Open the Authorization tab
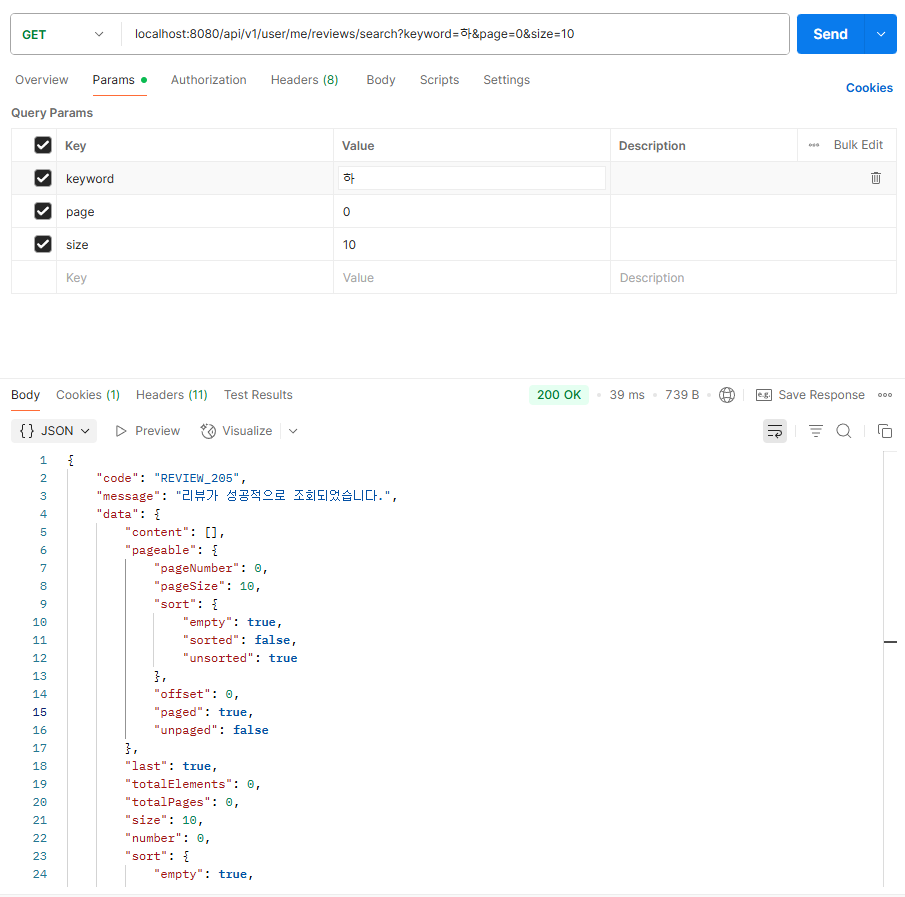Viewport: 905px width, 897px height. [208, 80]
